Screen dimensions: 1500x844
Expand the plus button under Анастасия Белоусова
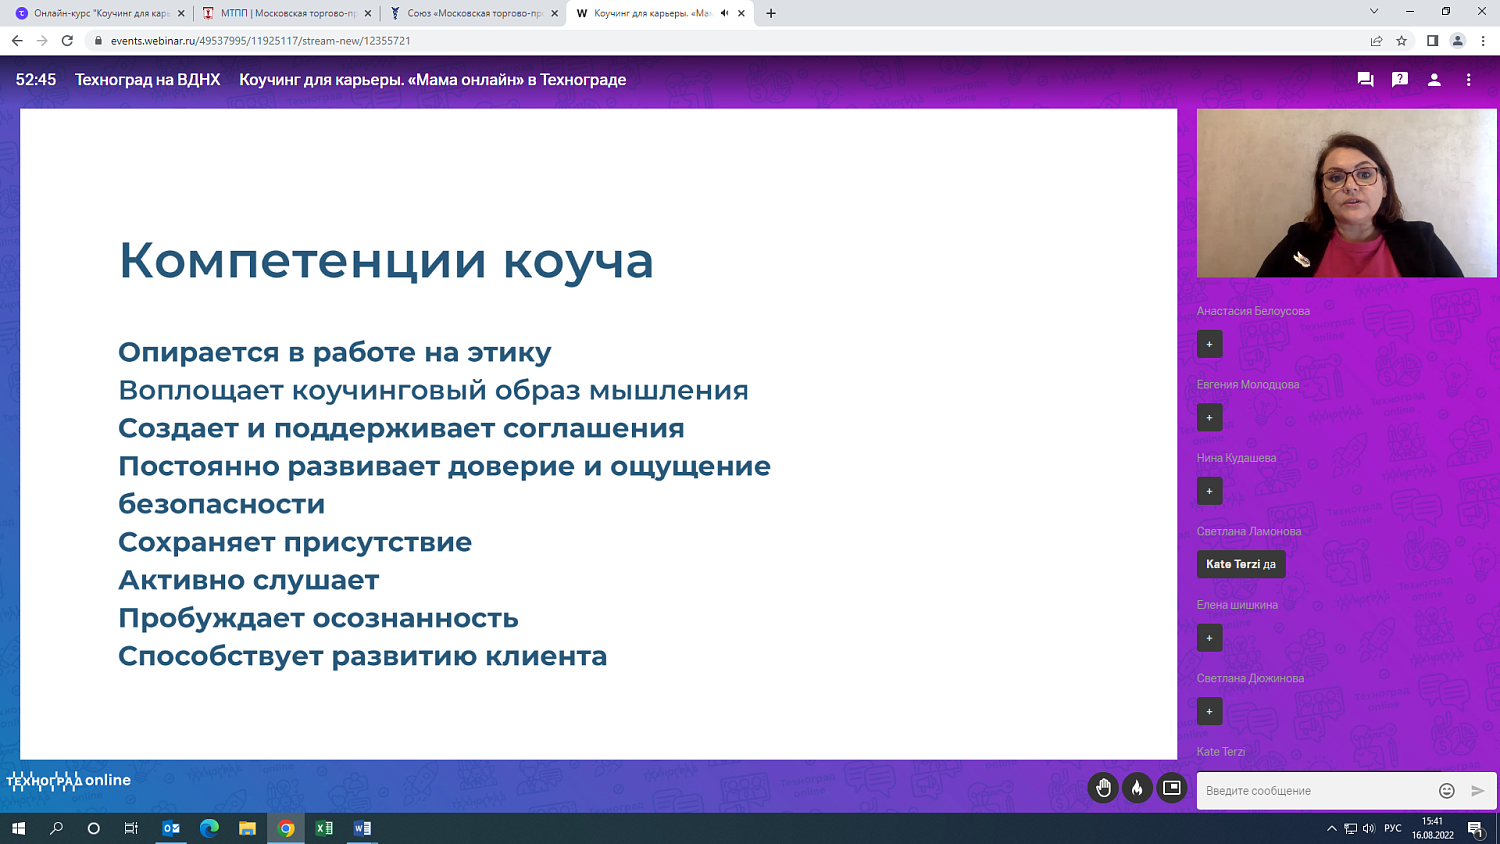(x=1209, y=343)
